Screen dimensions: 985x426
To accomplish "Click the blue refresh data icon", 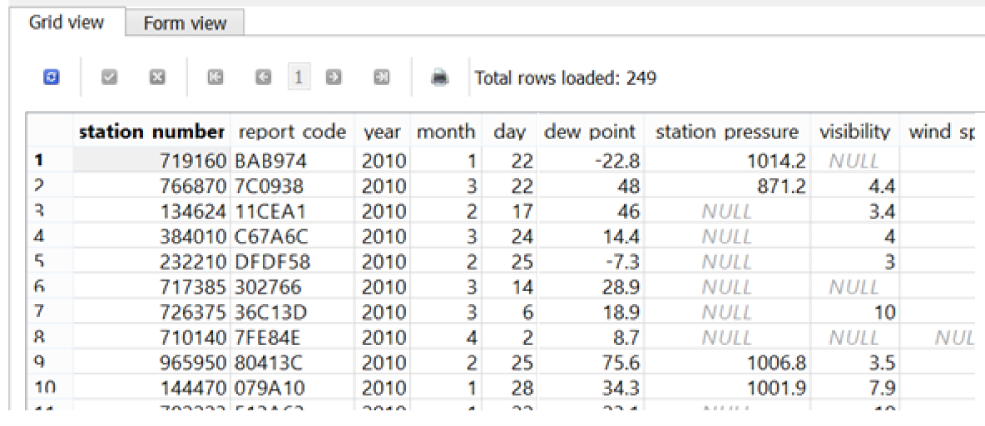I will coord(52,77).
